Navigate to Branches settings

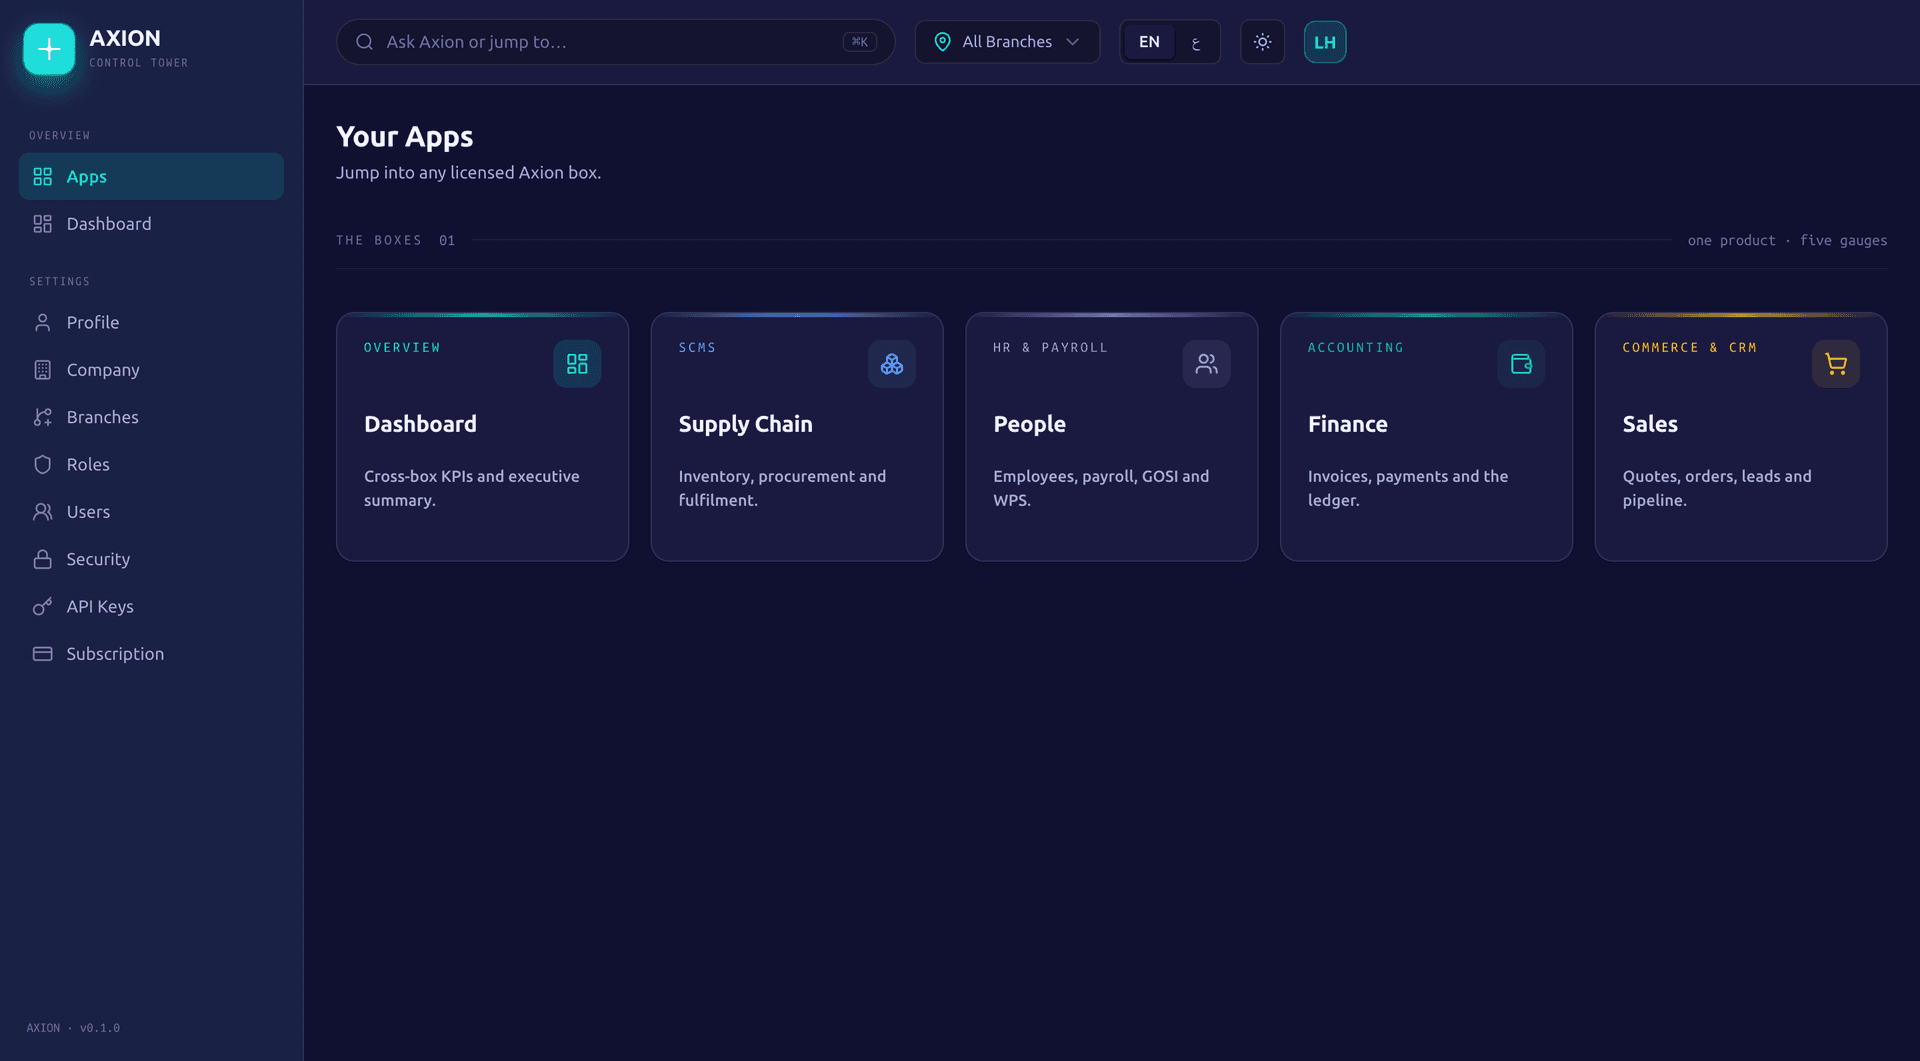pos(151,417)
